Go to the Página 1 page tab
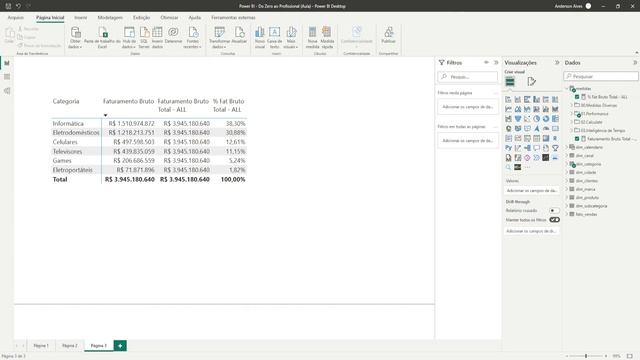Image resolution: width=640 pixels, height=360 pixels. click(41, 346)
